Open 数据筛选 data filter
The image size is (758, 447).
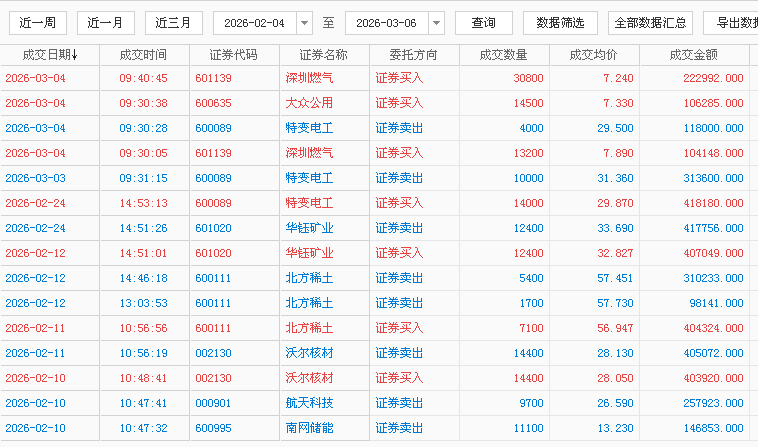point(560,23)
